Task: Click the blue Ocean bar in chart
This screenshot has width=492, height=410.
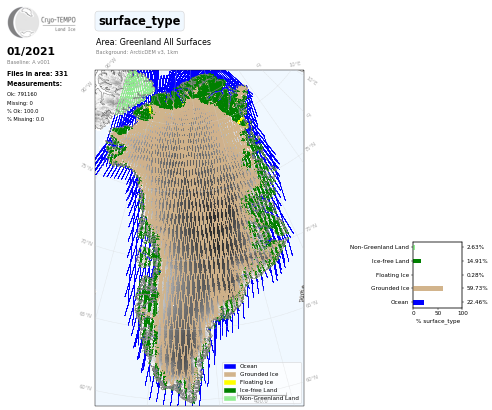Action: pos(419,302)
